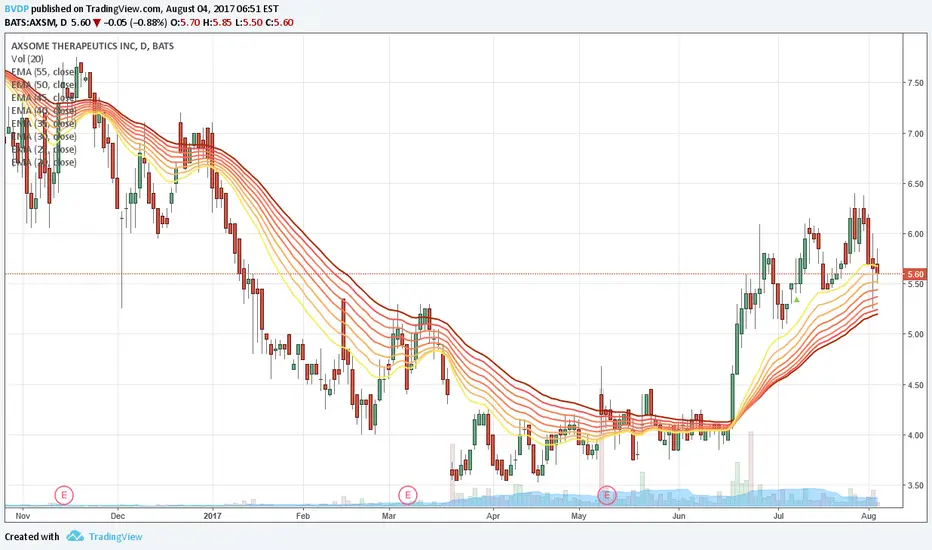Click the green triangle marker in July

tap(796, 300)
